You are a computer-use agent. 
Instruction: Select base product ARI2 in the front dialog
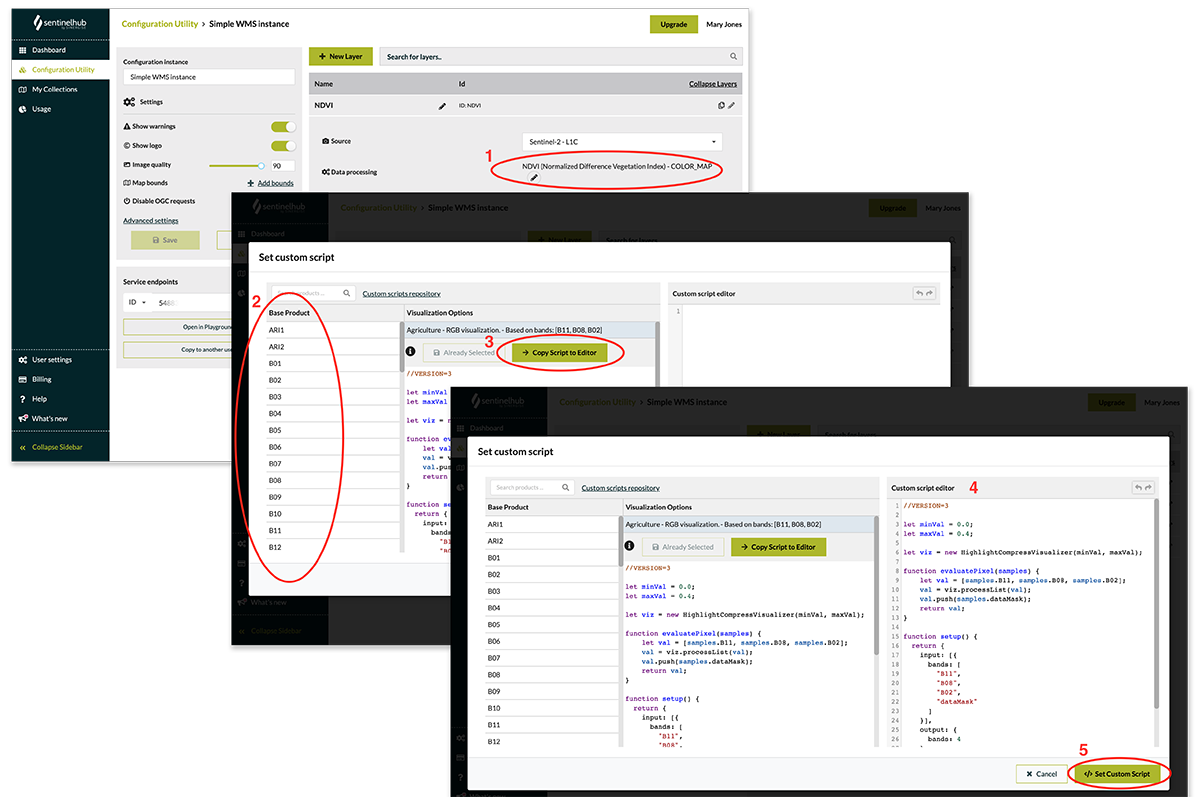click(553, 541)
